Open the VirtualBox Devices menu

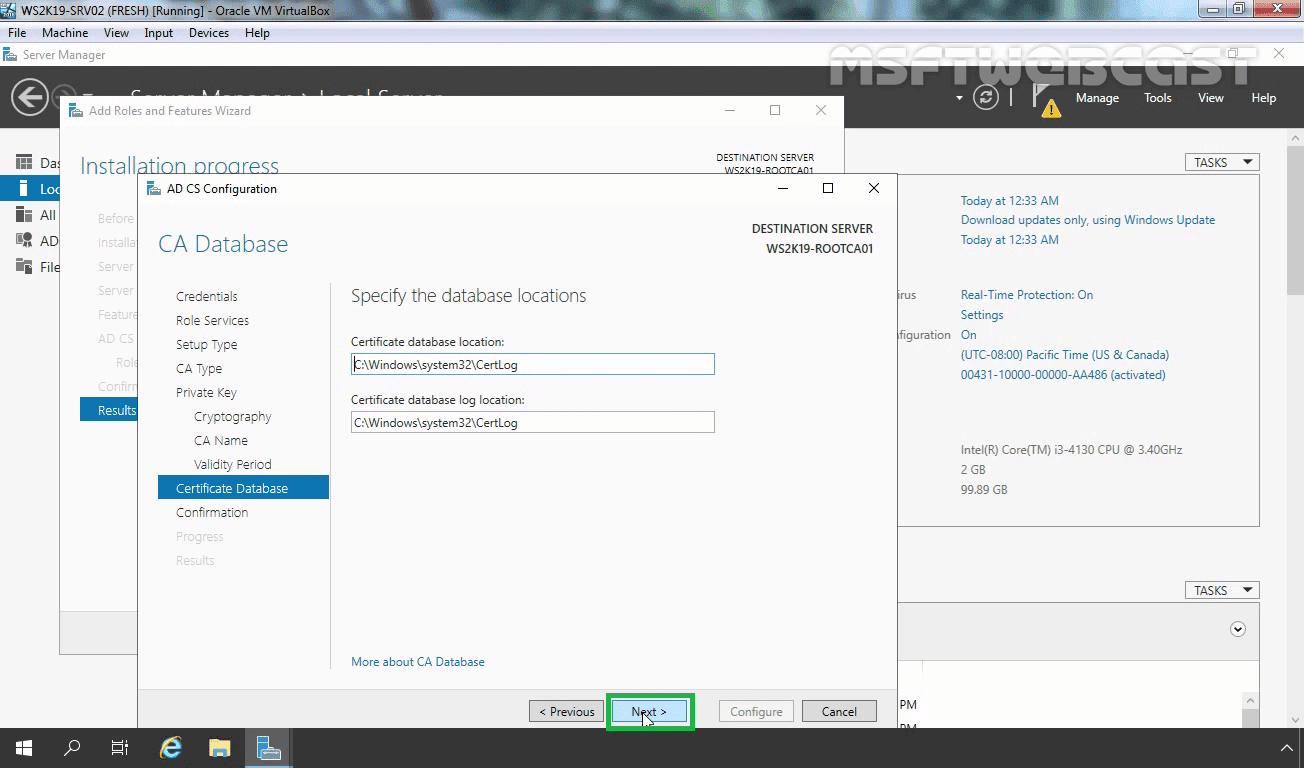[x=208, y=33]
